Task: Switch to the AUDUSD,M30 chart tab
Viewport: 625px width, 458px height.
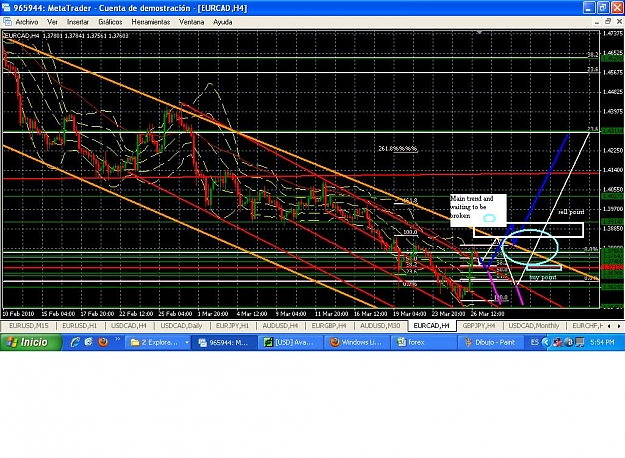Action: pyautogui.click(x=380, y=326)
